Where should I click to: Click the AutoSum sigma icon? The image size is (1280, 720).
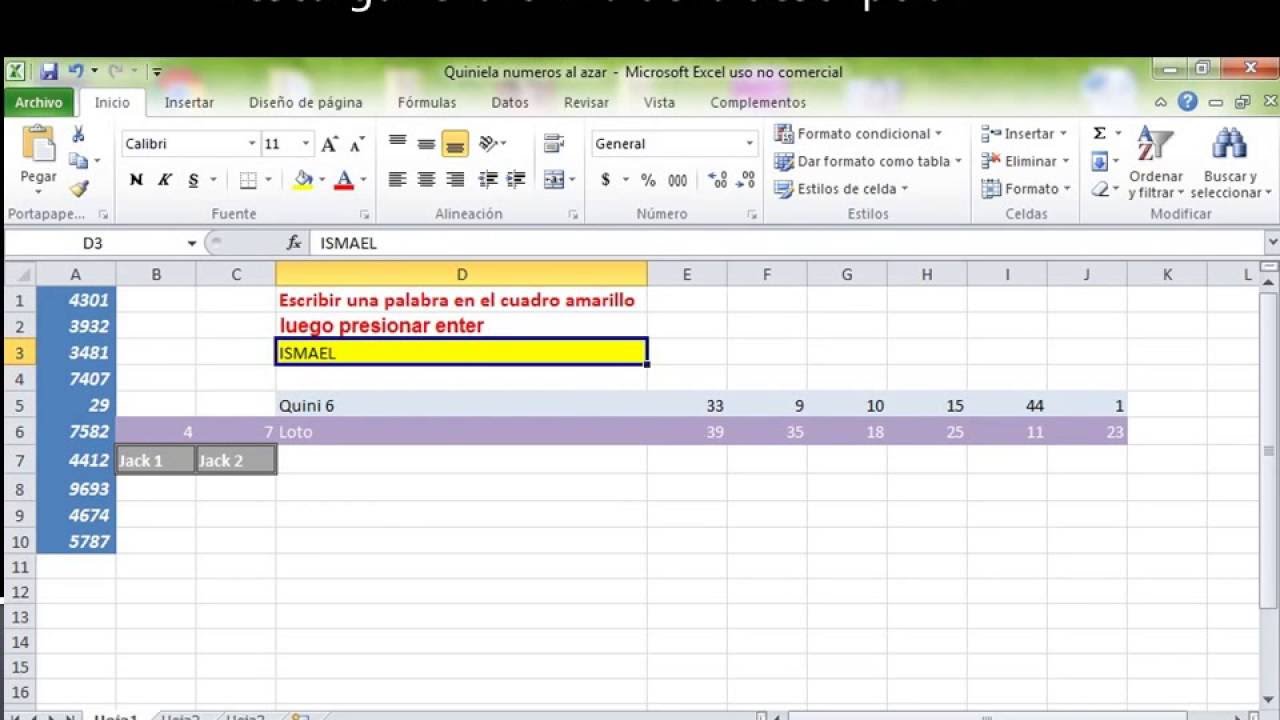(1099, 133)
